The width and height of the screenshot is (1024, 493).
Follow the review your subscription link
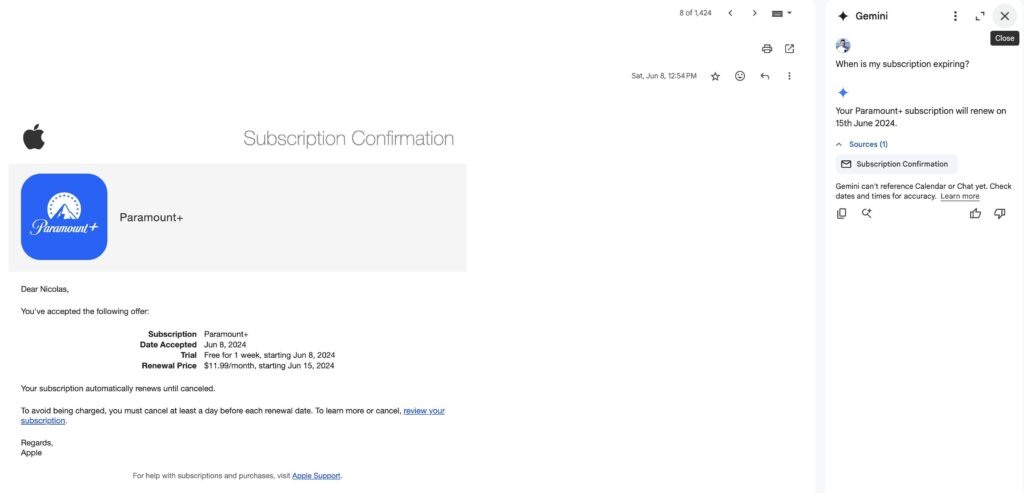click(232, 416)
